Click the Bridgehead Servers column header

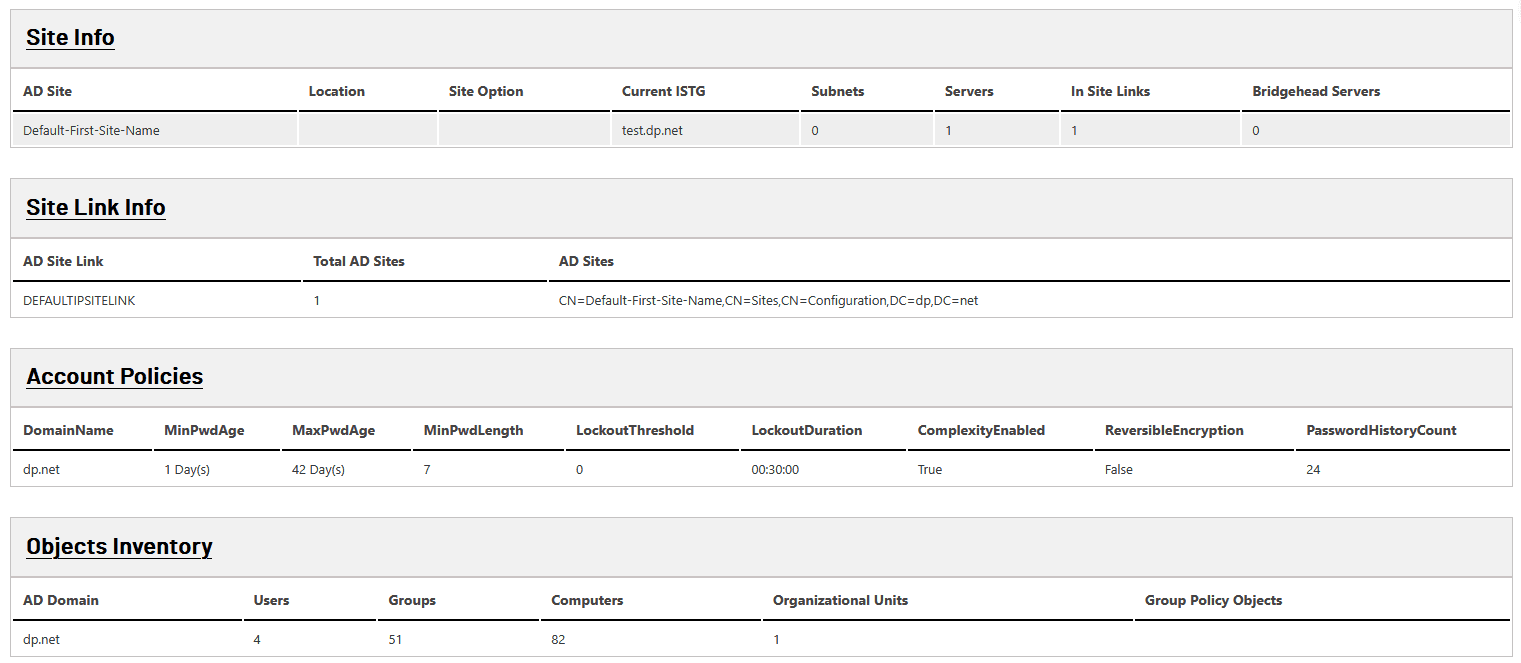click(x=1315, y=91)
